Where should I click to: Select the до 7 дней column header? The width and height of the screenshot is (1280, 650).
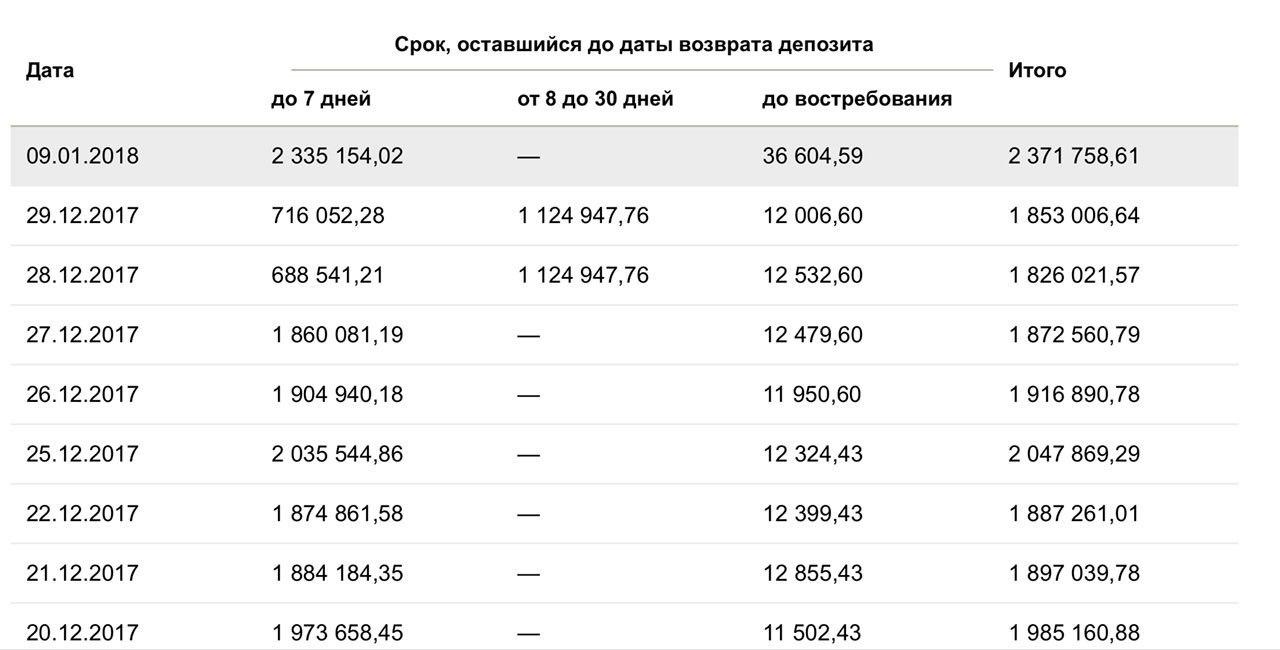coord(321,99)
